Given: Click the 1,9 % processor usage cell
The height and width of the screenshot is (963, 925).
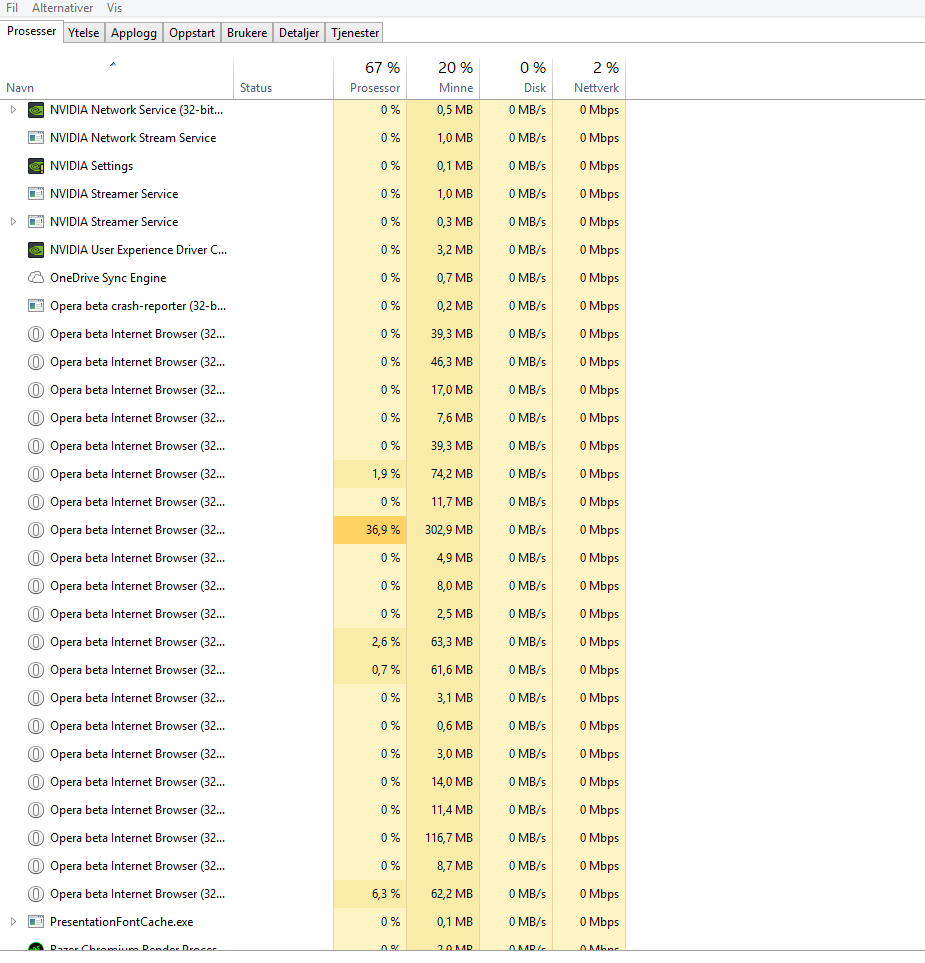Looking at the screenshot, I should point(370,474).
